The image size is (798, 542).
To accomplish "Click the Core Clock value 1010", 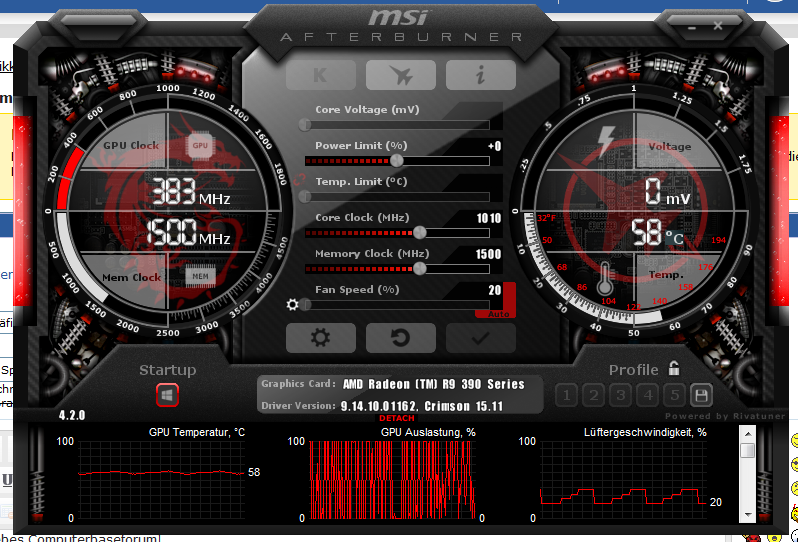I will coord(489,218).
